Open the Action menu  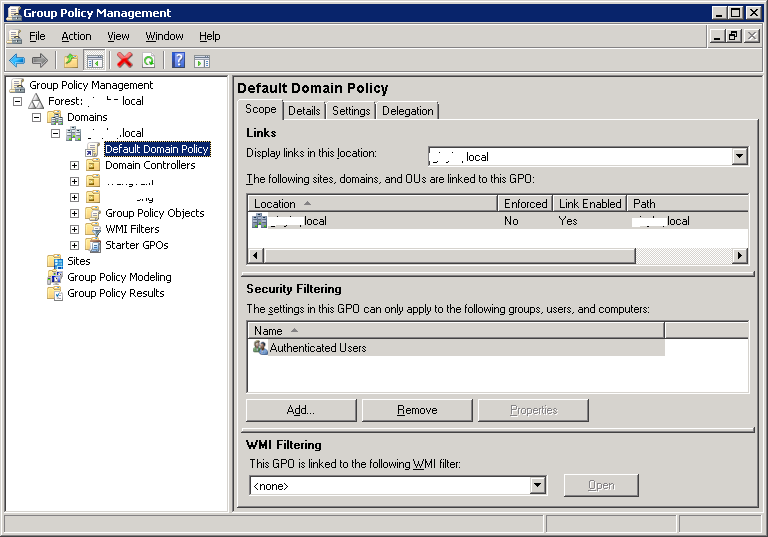point(76,36)
